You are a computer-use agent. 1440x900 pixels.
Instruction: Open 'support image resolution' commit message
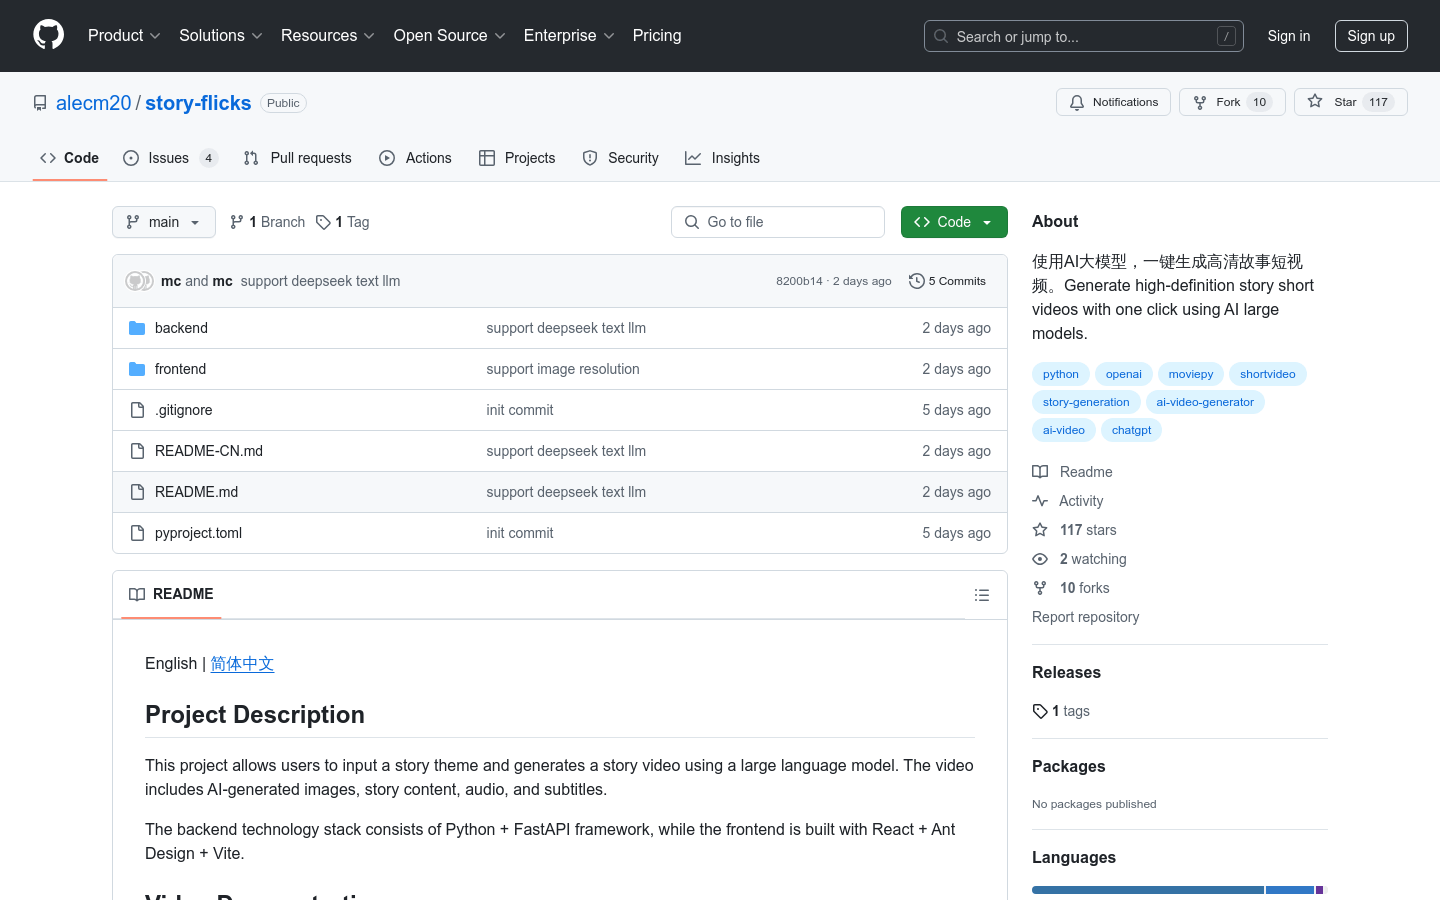(x=563, y=369)
